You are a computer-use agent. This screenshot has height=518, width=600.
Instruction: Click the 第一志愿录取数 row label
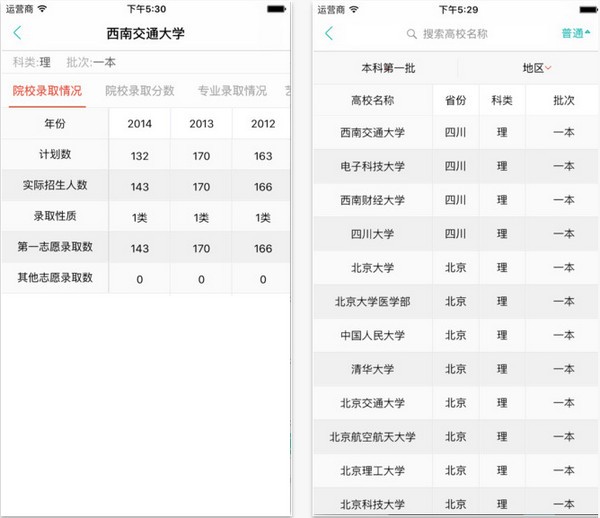55,247
